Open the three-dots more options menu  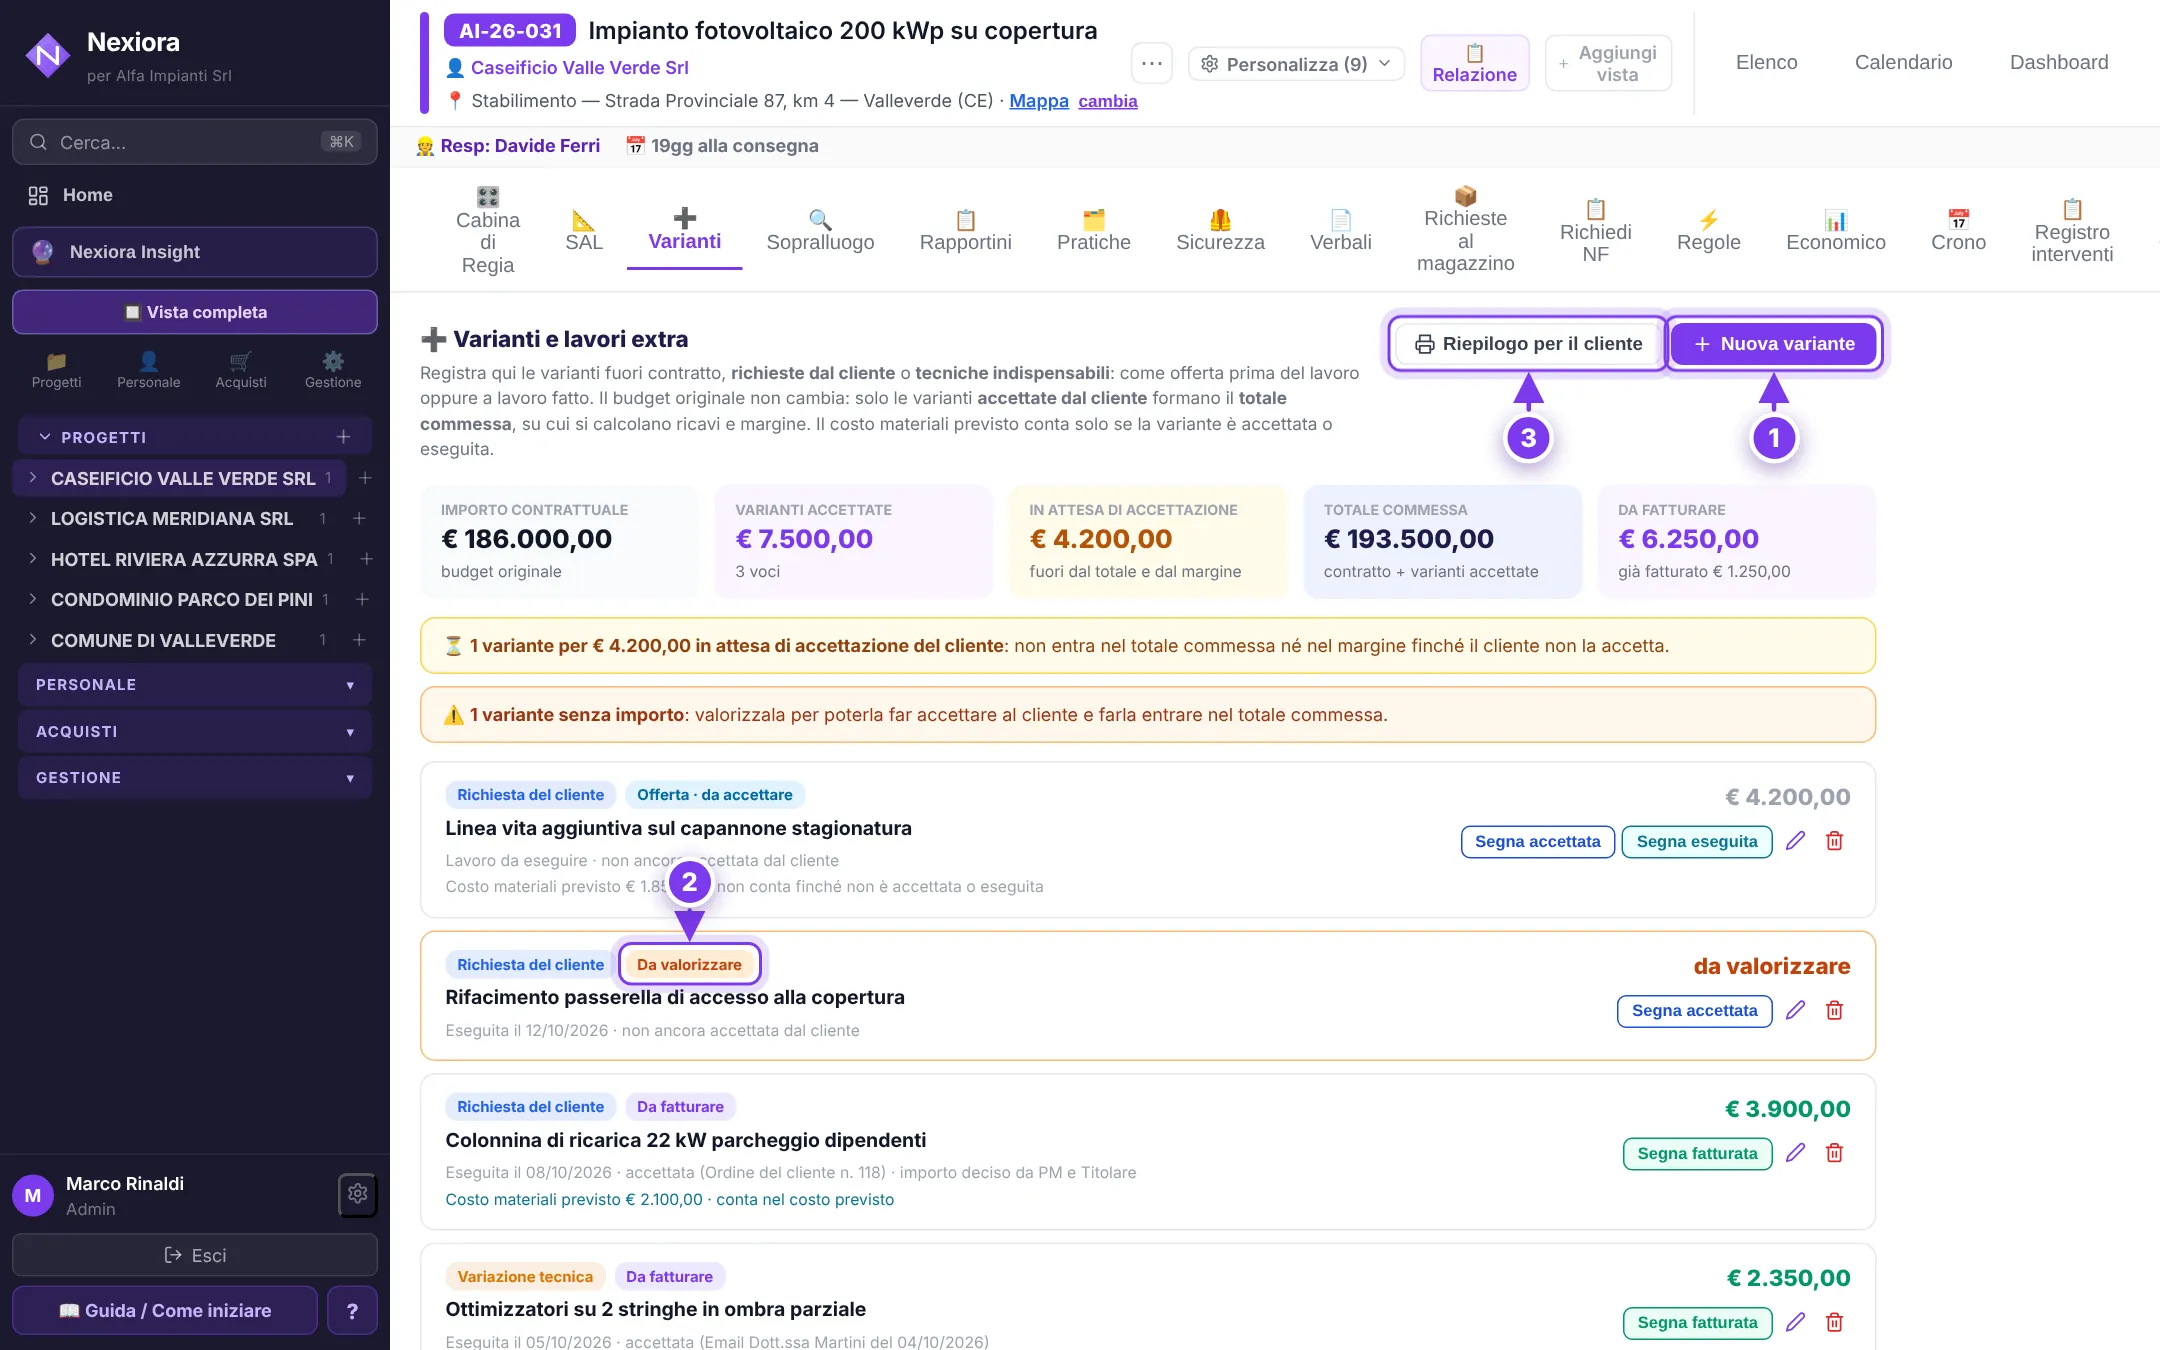click(1152, 64)
